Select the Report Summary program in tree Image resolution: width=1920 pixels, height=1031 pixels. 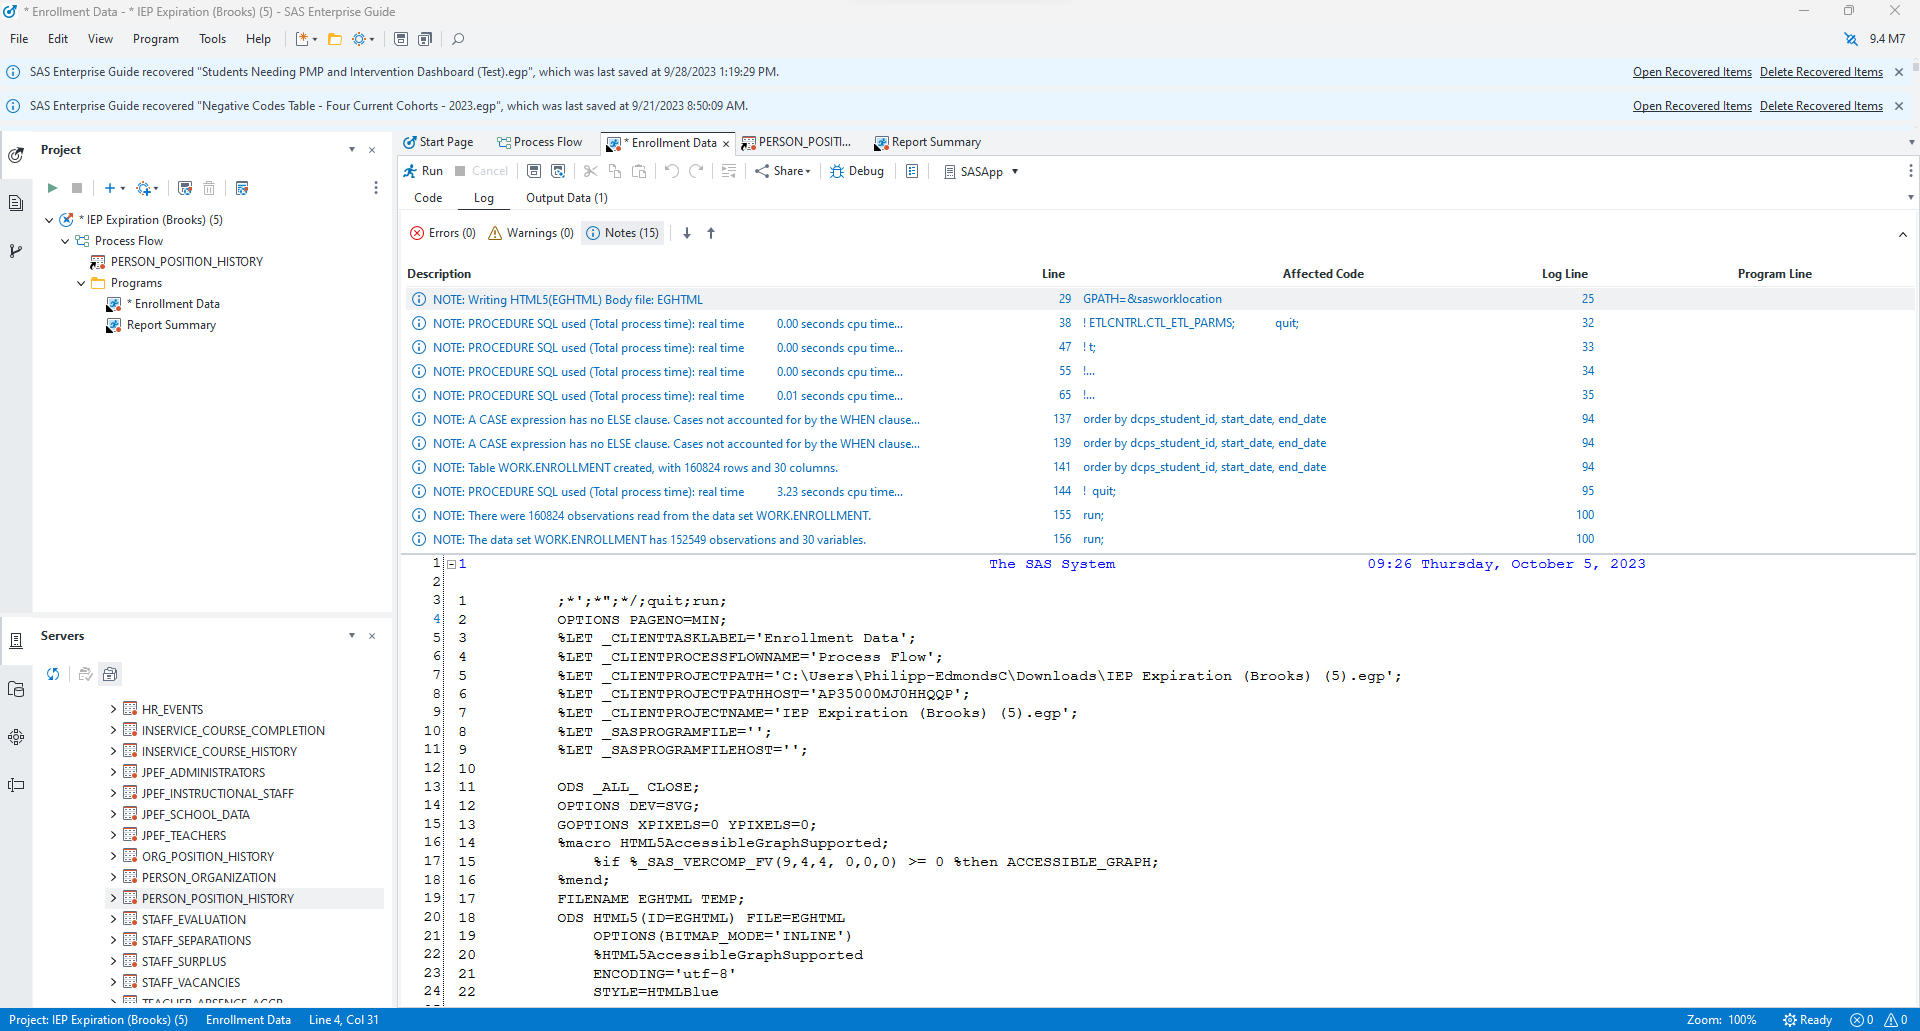pyautogui.click(x=171, y=325)
